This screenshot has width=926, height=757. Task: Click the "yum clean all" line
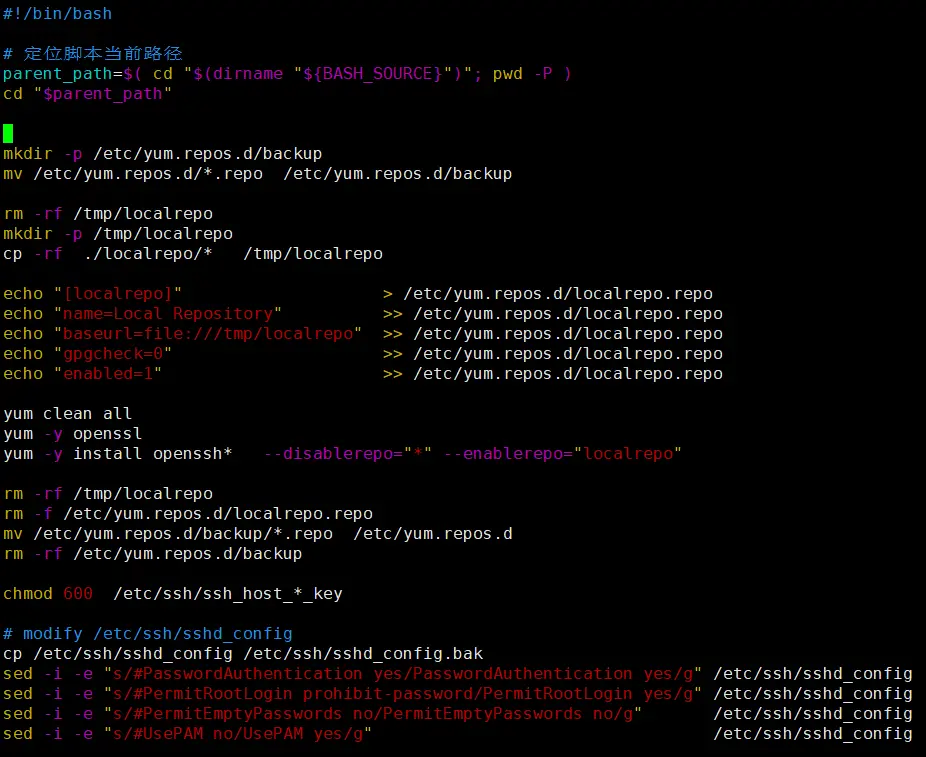point(67,413)
